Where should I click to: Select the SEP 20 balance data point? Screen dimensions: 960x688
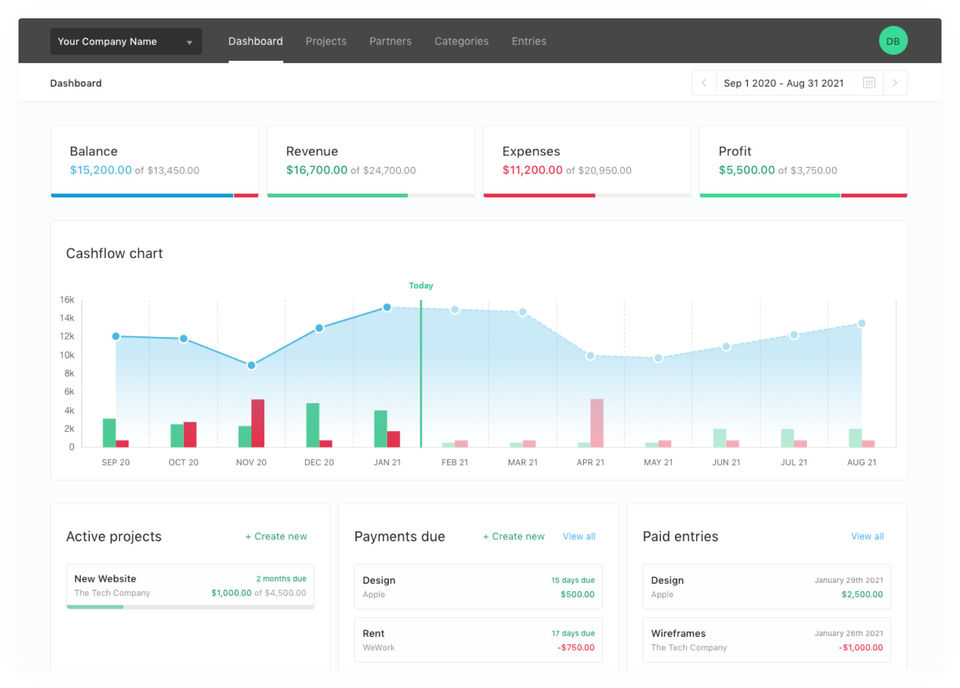[116, 336]
